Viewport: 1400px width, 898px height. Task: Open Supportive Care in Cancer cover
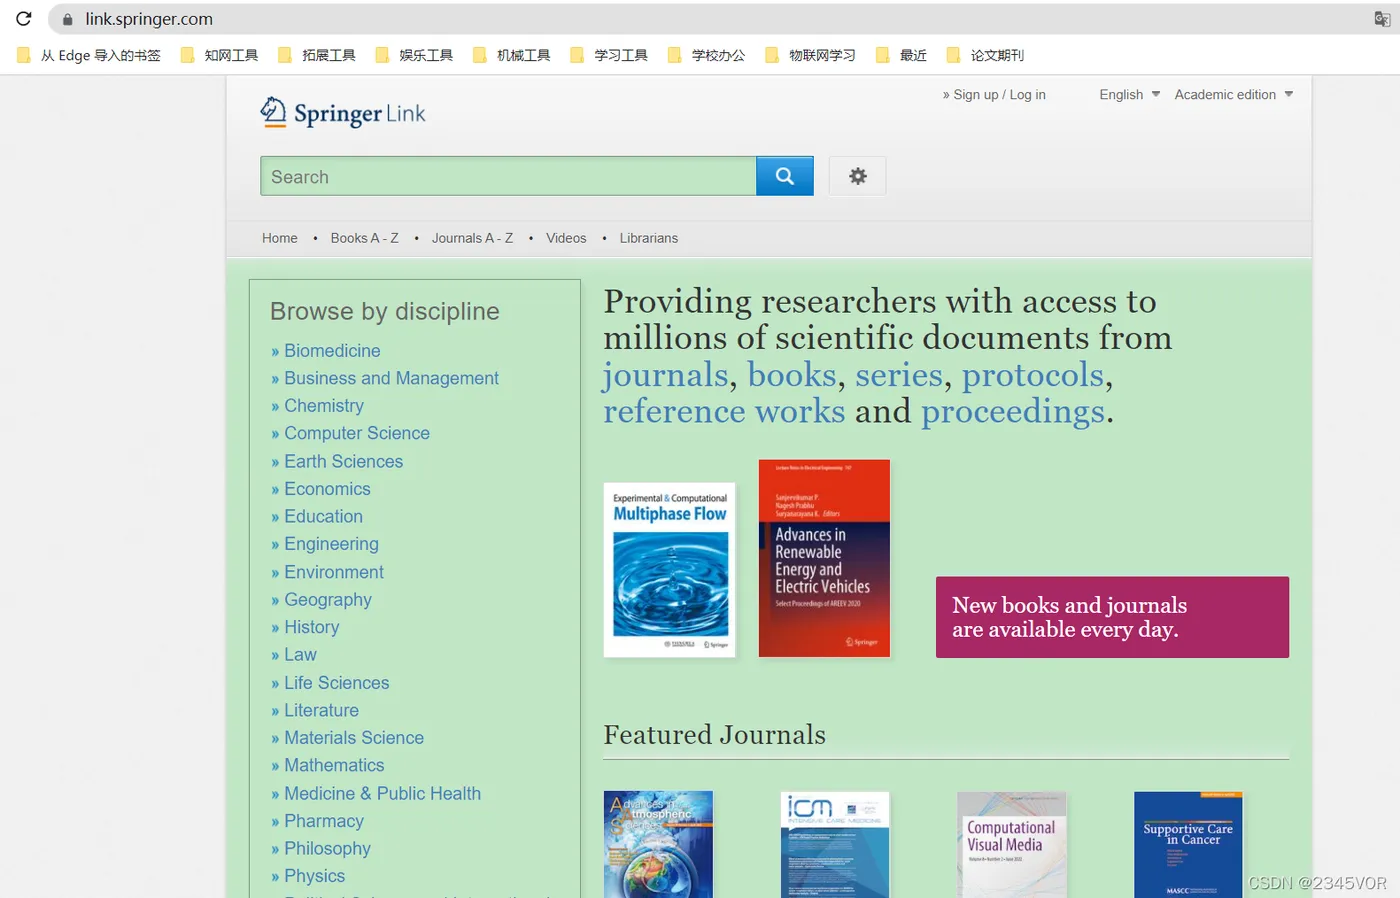[x=1188, y=844]
